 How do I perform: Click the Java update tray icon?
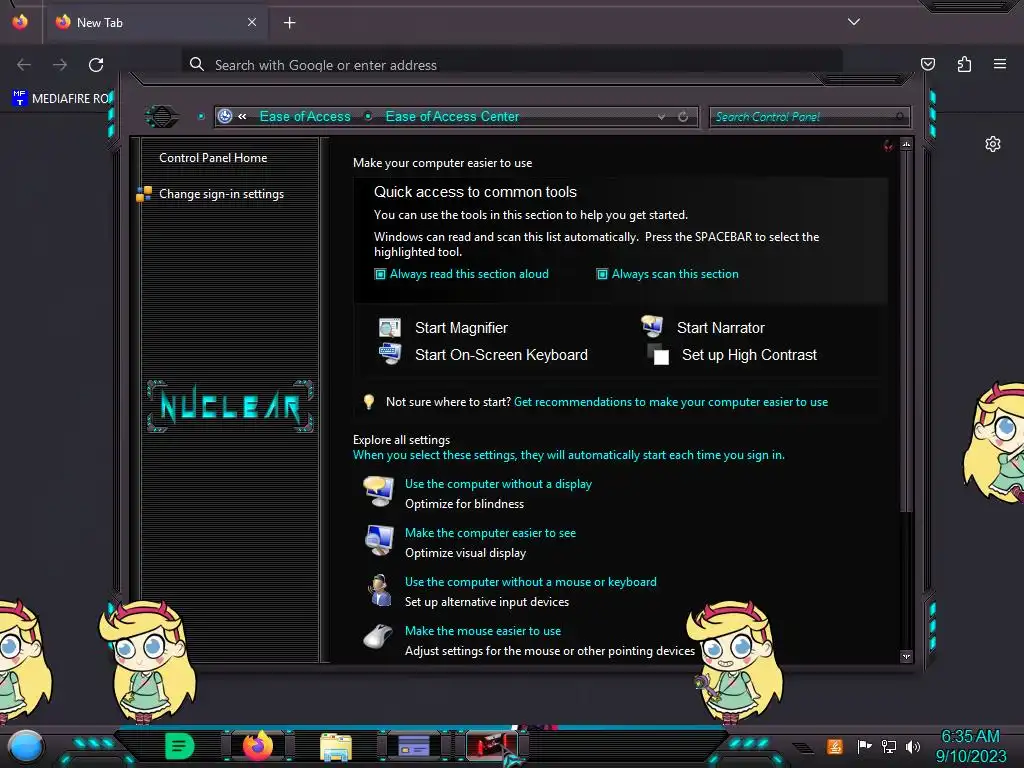[x=835, y=746]
